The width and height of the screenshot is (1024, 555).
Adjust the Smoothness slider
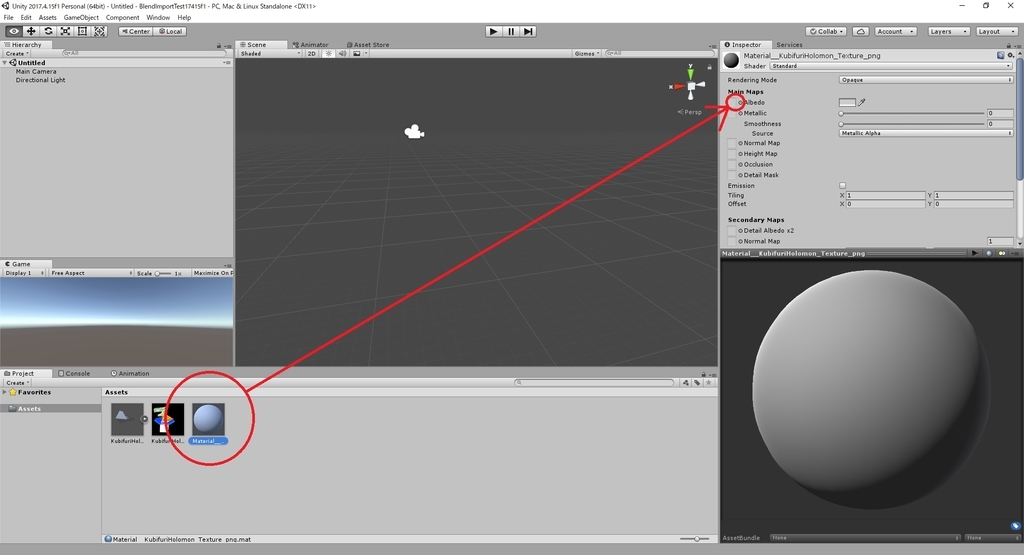[x=912, y=124]
